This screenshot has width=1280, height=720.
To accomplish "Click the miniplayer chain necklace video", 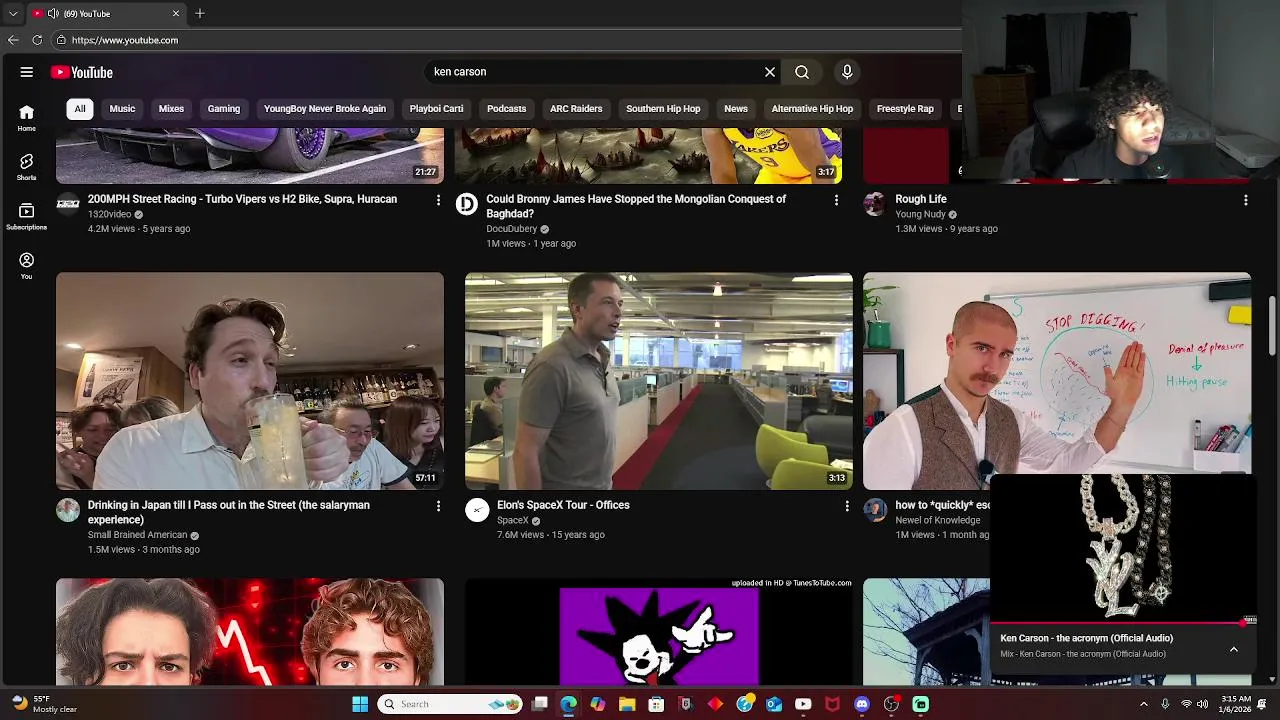I will (1123, 548).
